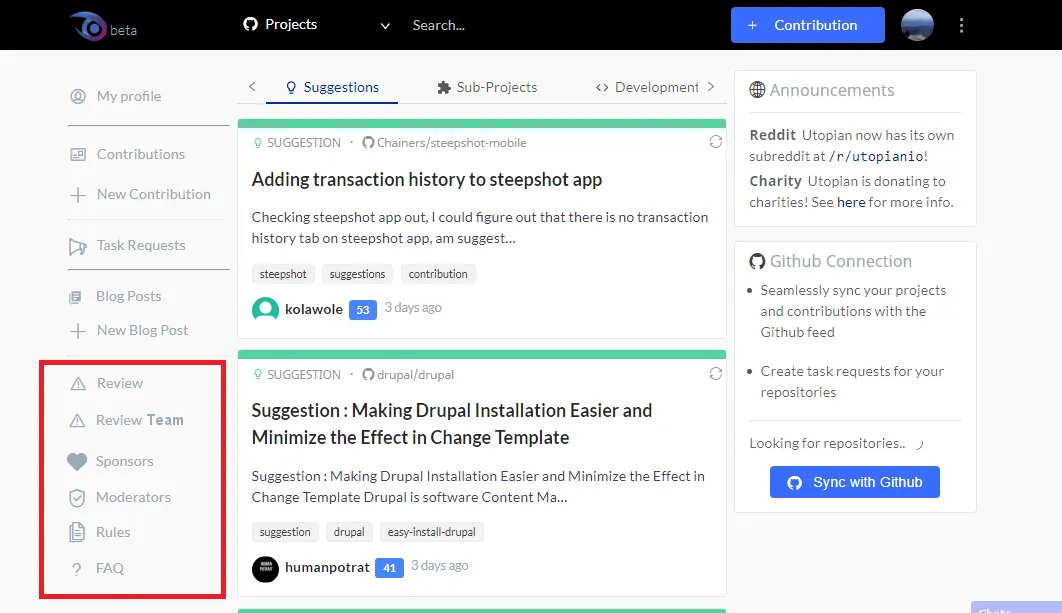Switch to the Suggestions tab
The image size is (1062, 613).
coord(332,87)
